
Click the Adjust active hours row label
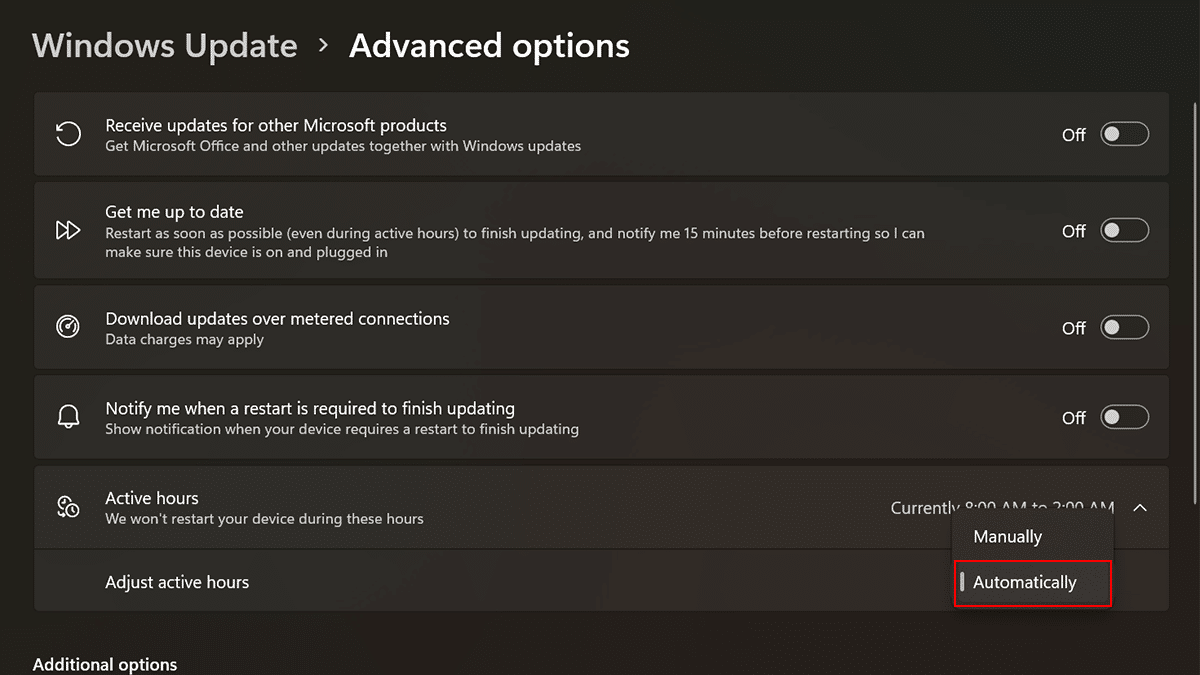pyautogui.click(x=177, y=582)
